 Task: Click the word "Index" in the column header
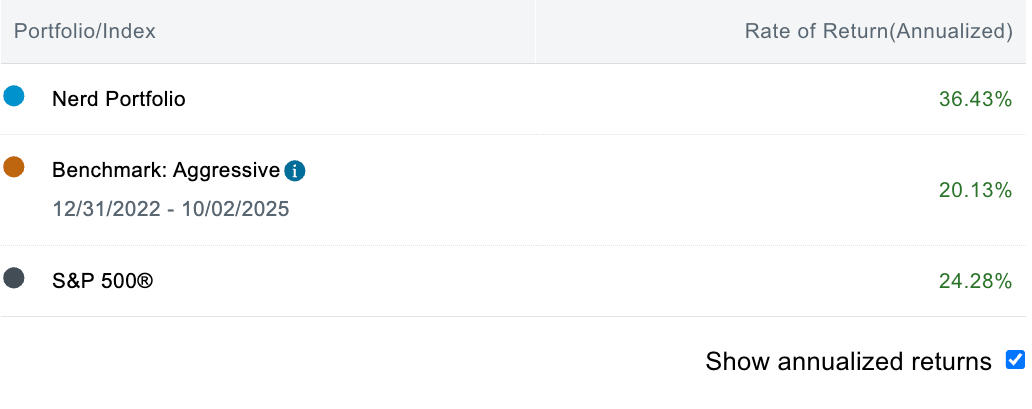pos(130,31)
